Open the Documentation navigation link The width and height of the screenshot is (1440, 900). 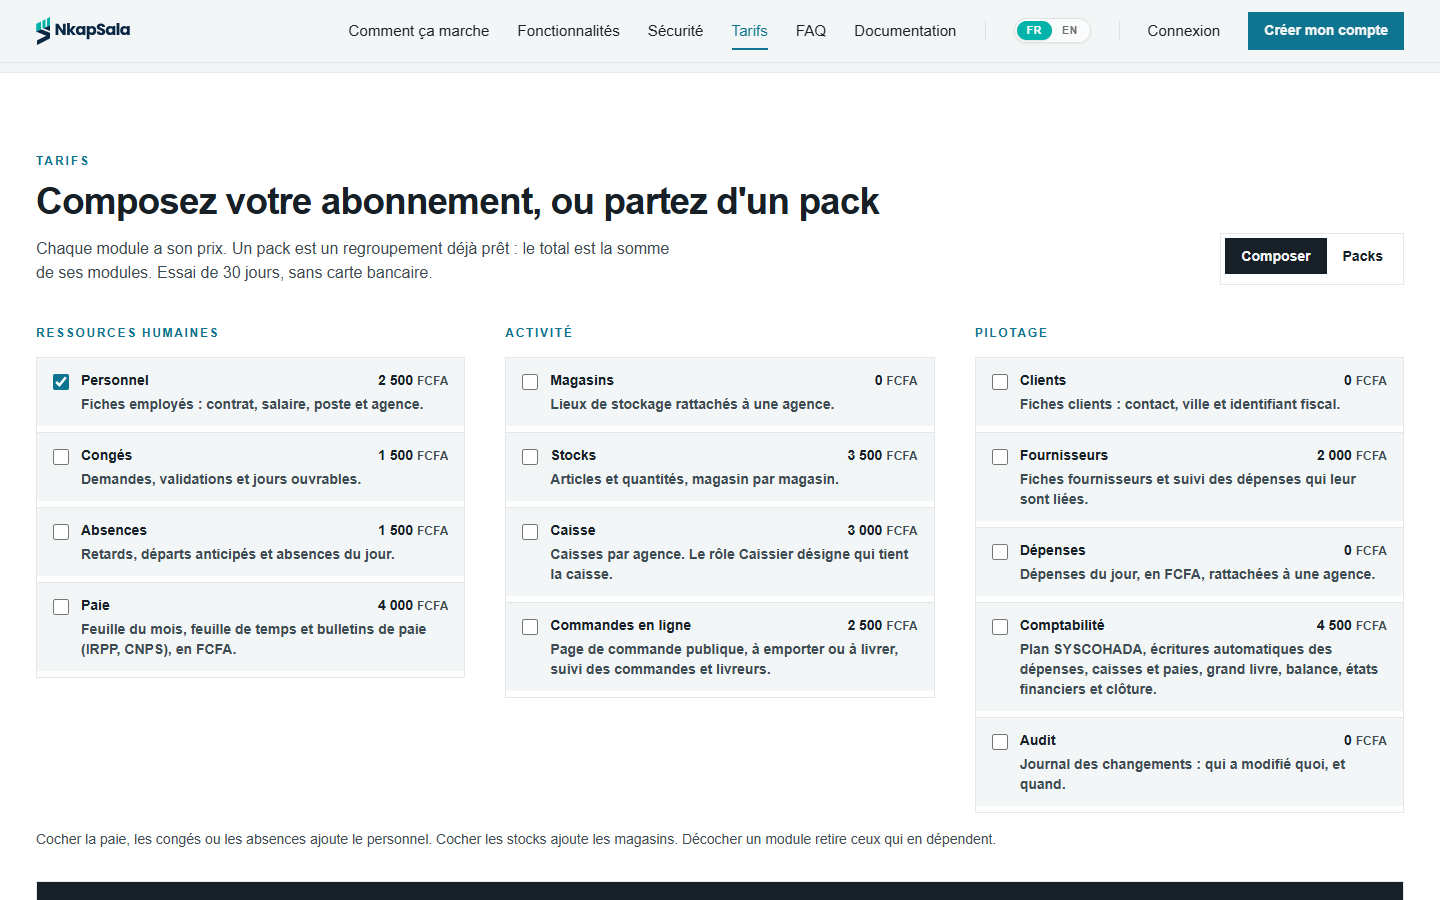905,31
